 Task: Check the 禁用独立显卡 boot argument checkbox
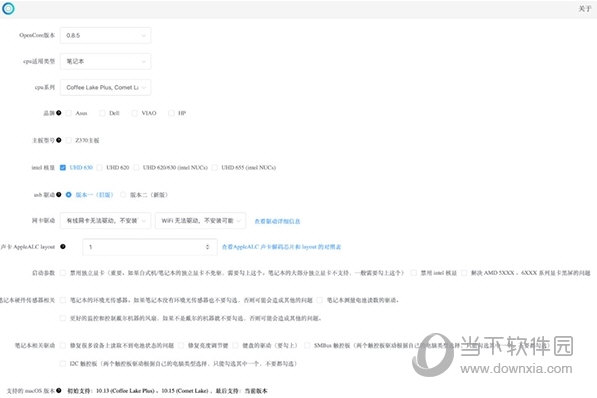[x=63, y=273]
